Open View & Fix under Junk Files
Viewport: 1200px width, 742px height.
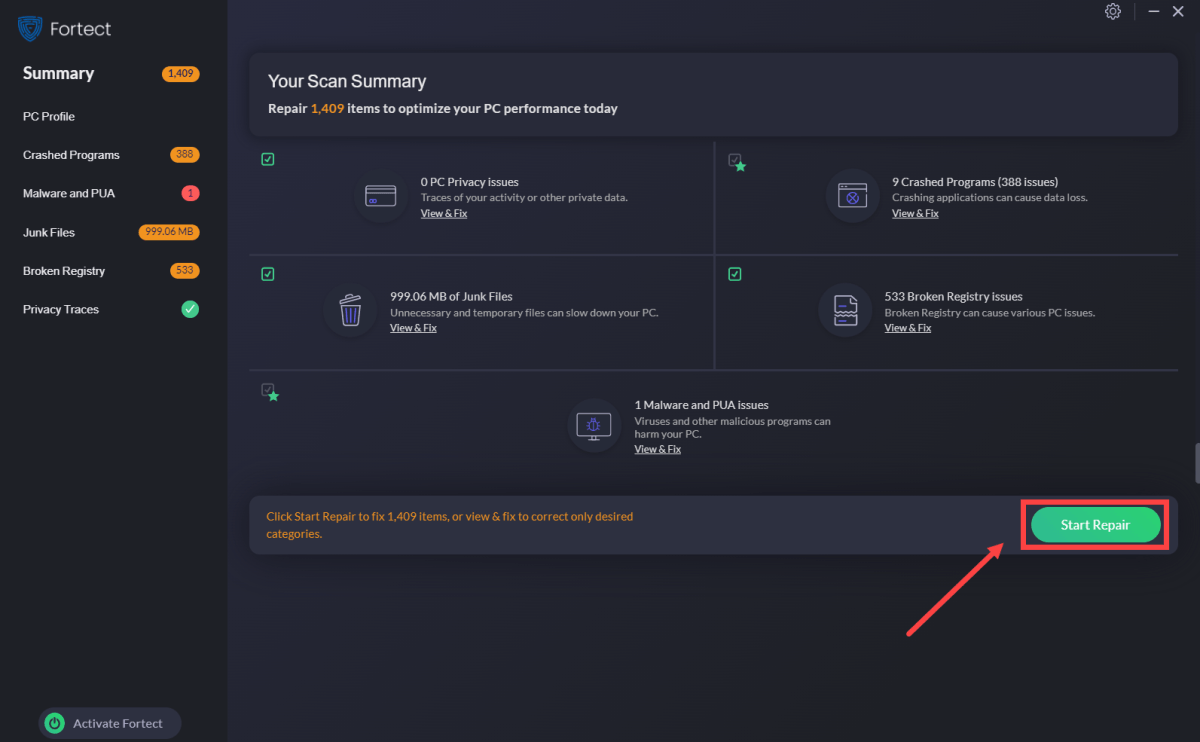click(413, 327)
